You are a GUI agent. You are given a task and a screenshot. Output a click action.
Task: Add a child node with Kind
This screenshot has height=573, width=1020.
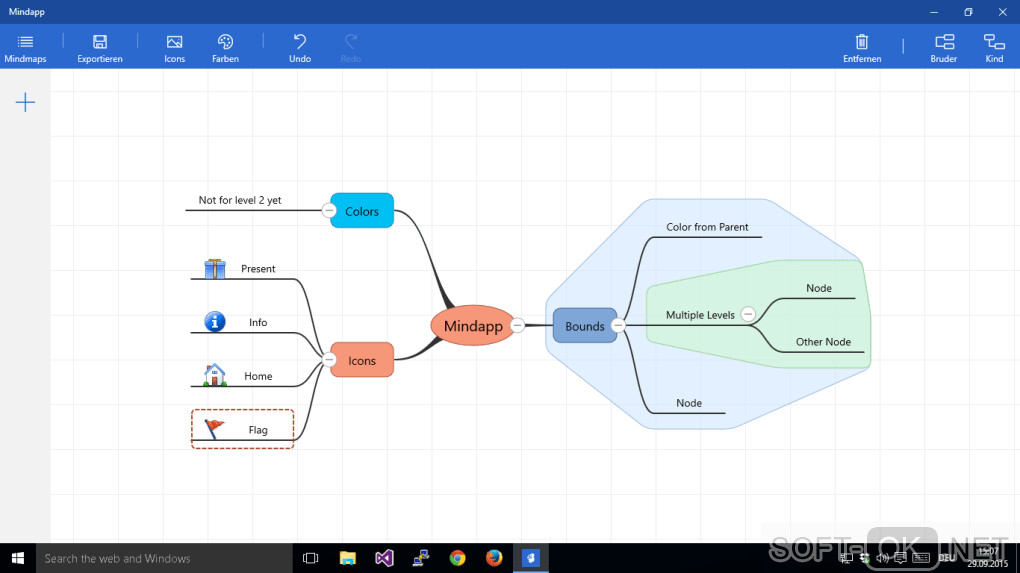[994, 49]
